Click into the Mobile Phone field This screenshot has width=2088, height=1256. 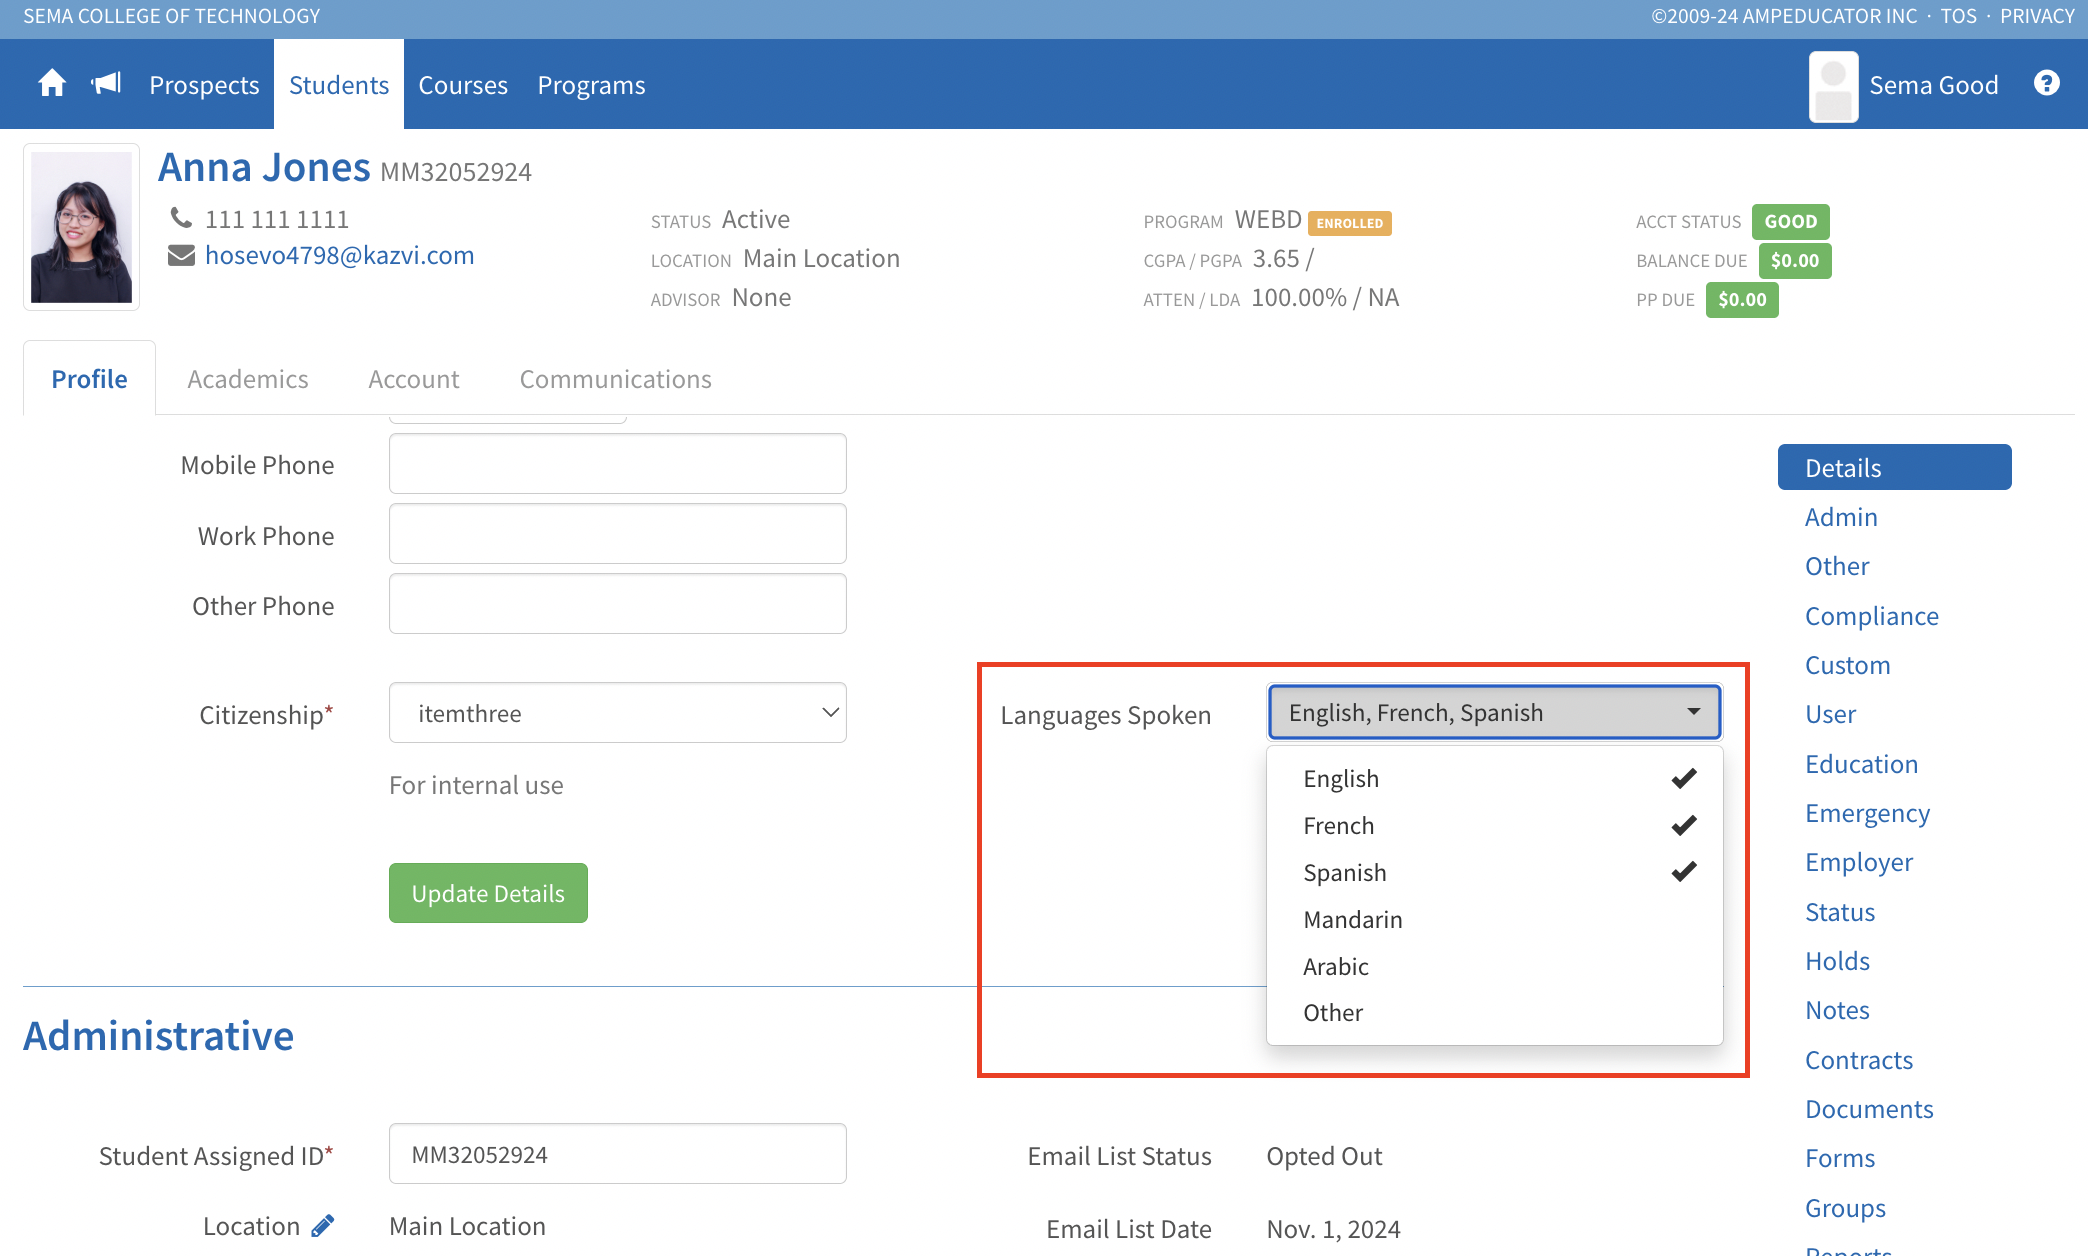pos(617,464)
